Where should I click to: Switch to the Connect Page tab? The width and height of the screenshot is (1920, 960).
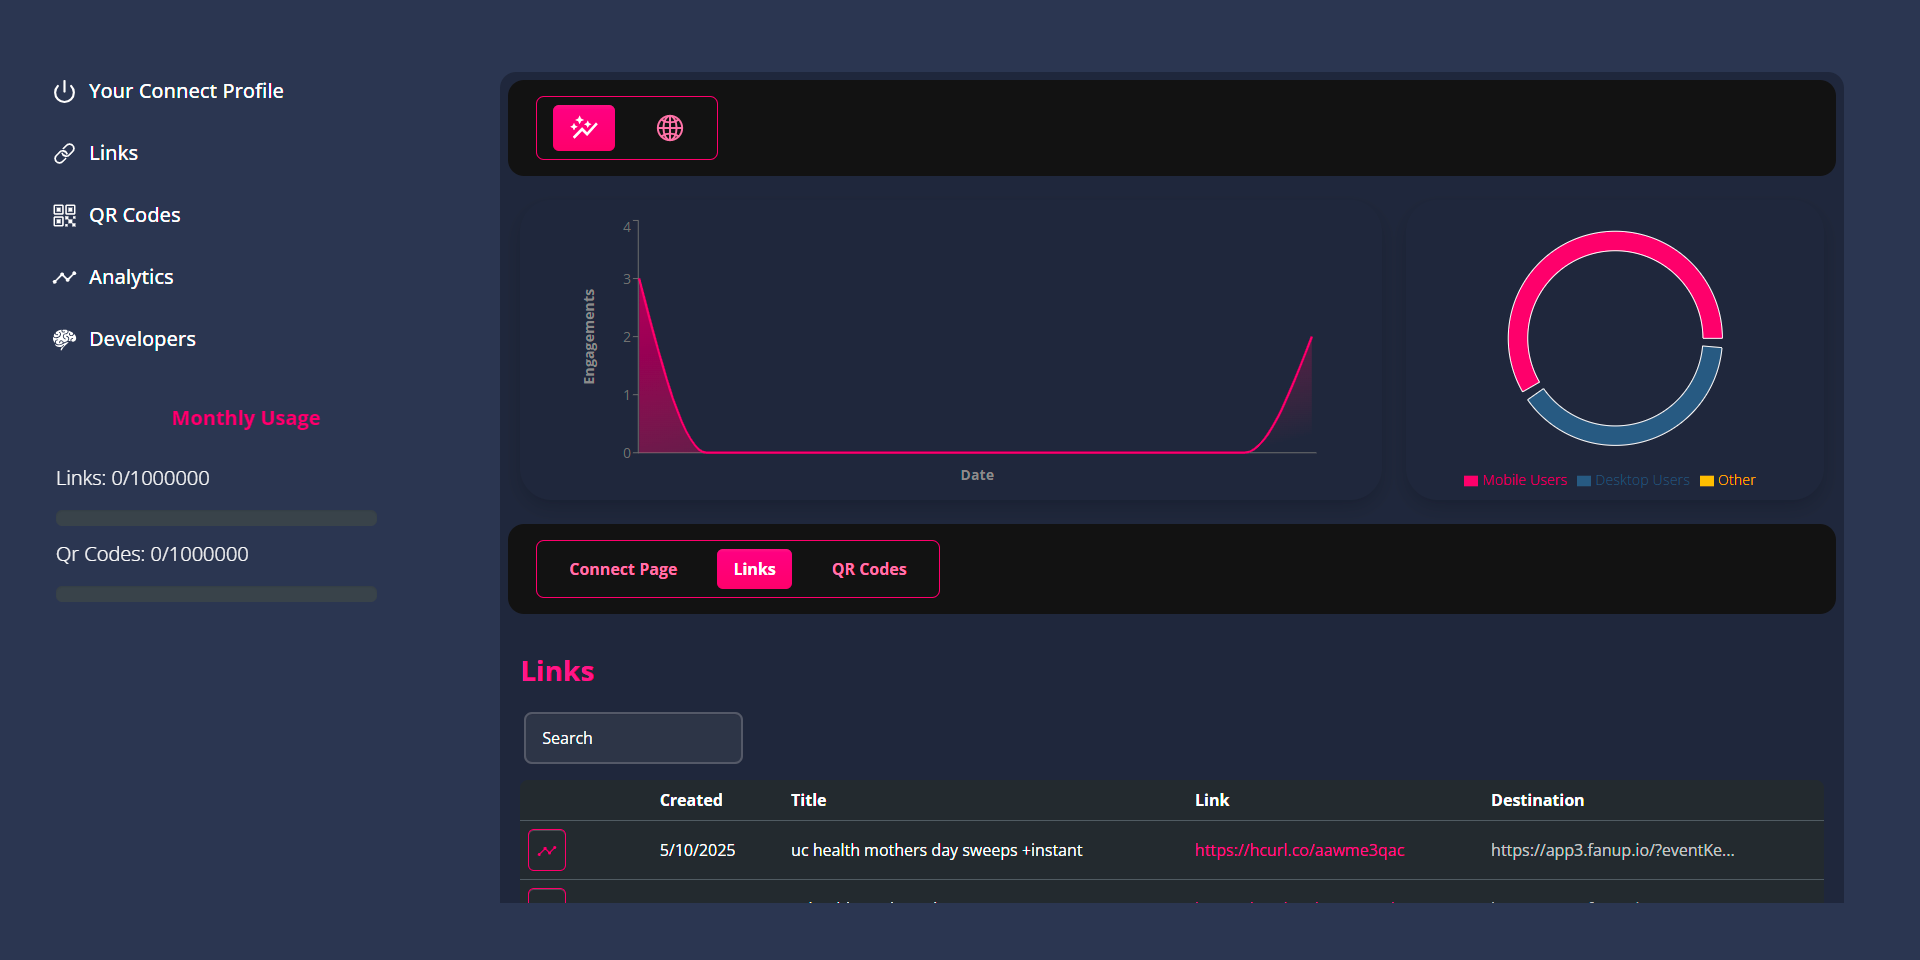click(x=623, y=569)
